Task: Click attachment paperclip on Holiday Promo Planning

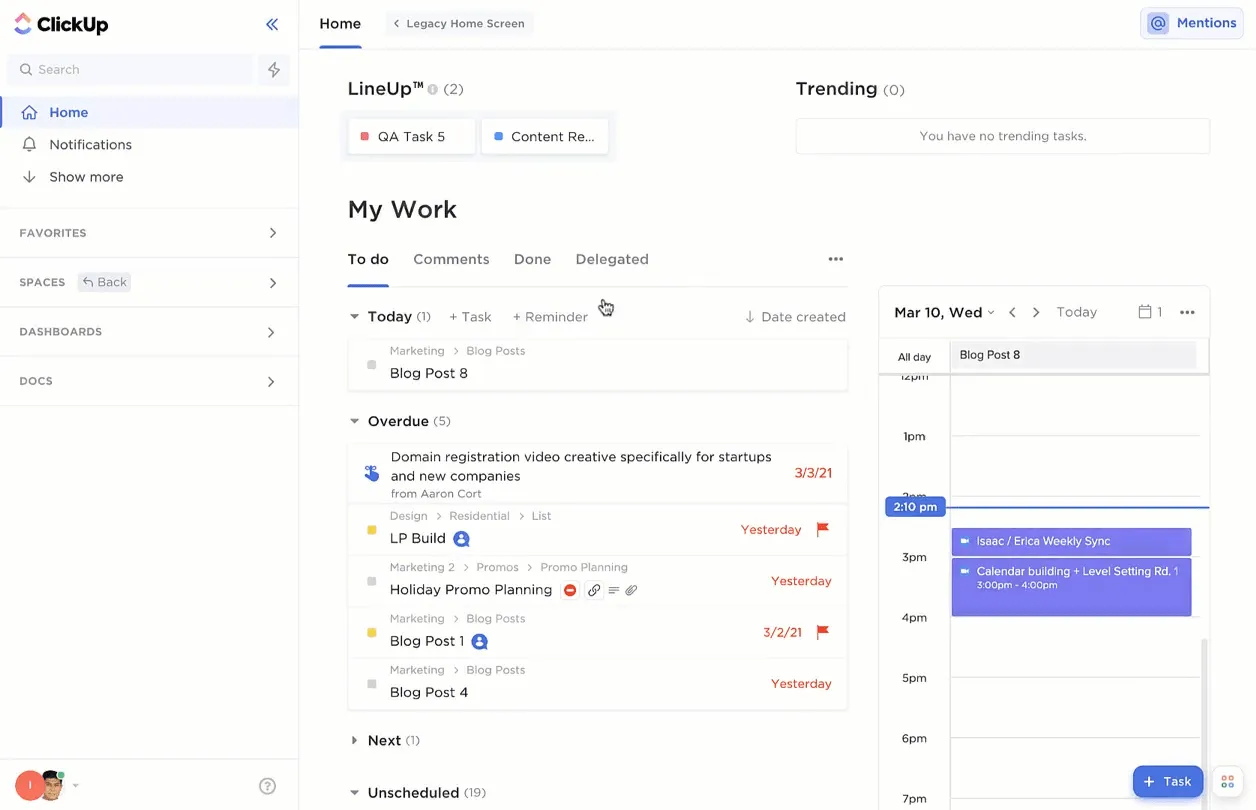Action: tap(631, 590)
